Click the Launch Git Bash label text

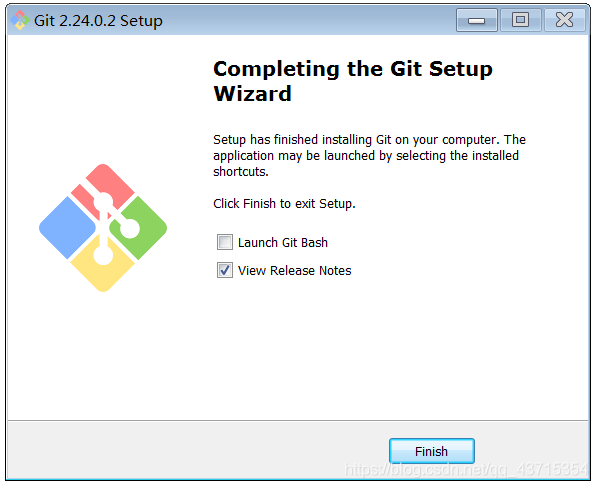tap(283, 242)
